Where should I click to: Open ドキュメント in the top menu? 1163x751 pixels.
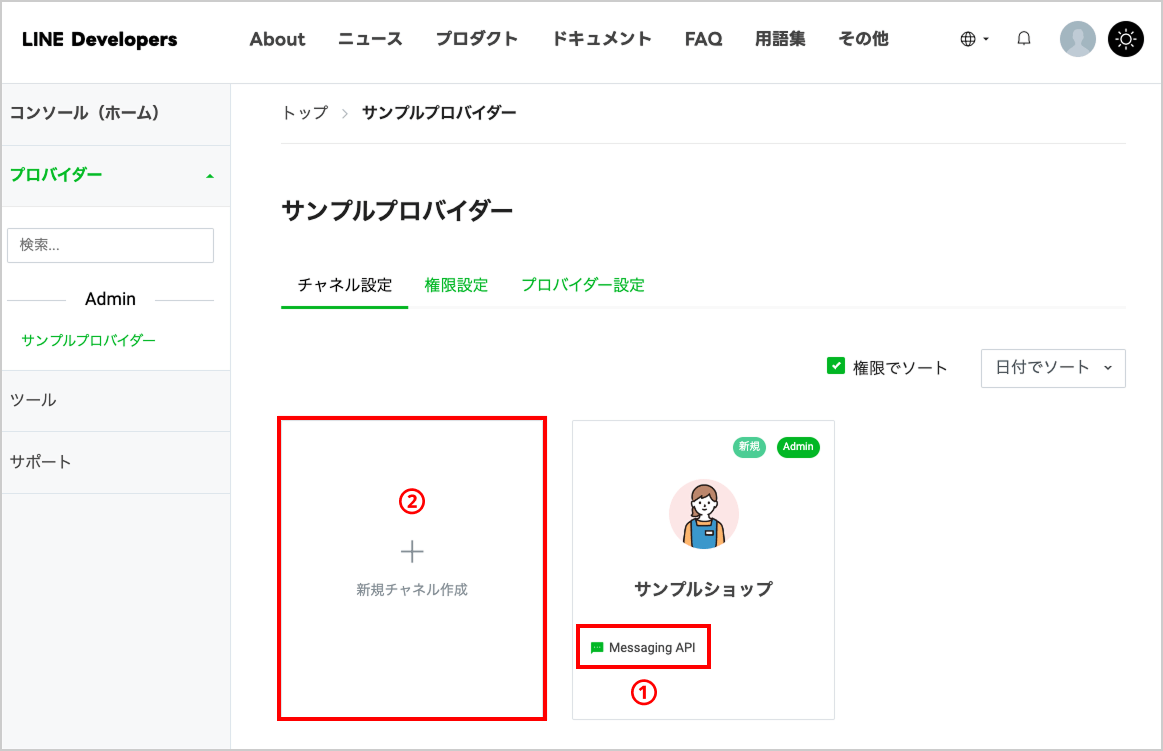pyautogui.click(x=602, y=39)
